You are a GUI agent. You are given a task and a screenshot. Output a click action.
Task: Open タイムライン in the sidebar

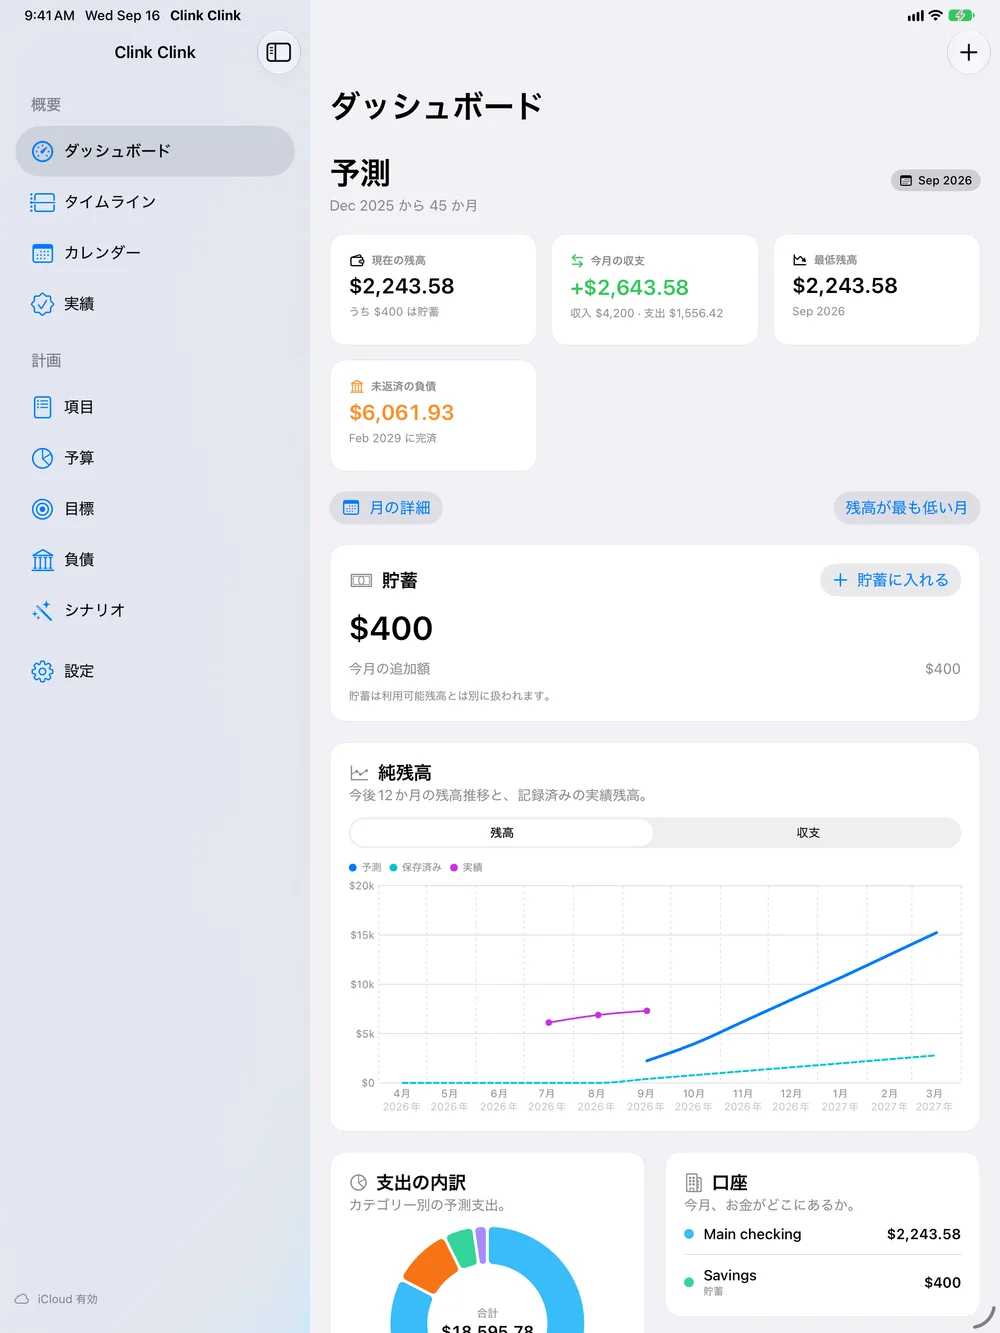pyautogui.click(x=155, y=202)
